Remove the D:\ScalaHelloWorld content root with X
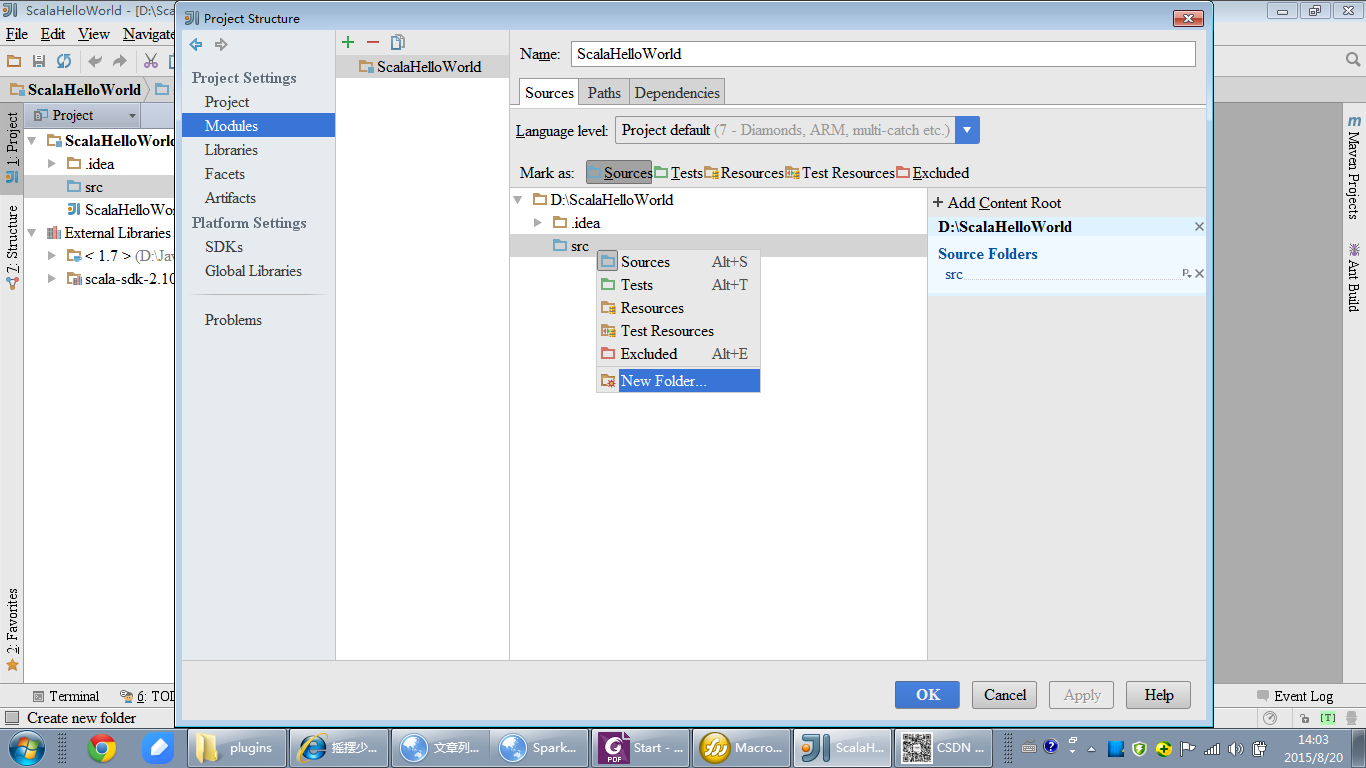The height and width of the screenshot is (768, 1366). [x=1199, y=227]
